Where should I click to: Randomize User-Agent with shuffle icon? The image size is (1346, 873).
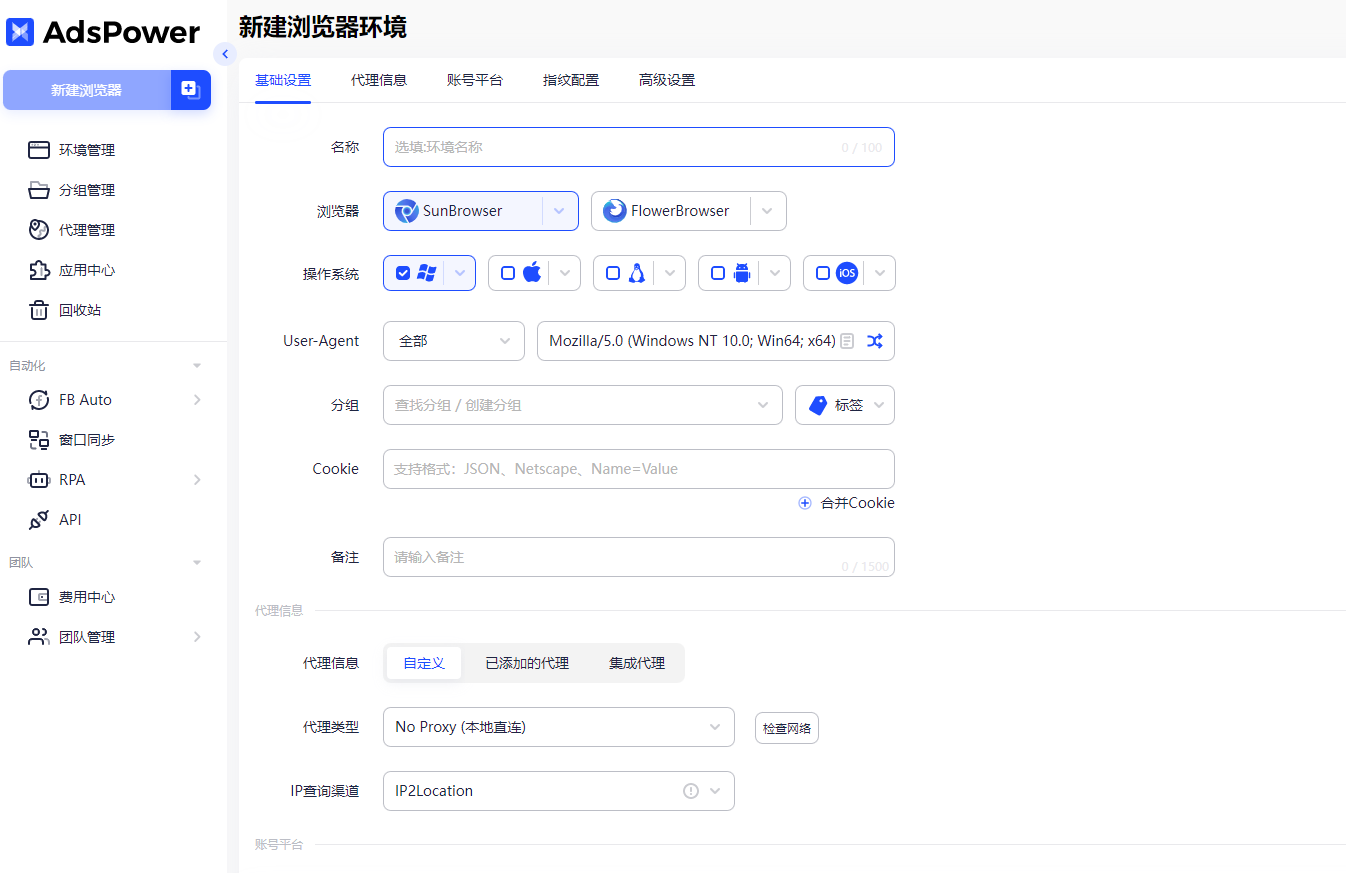[x=875, y=341]
